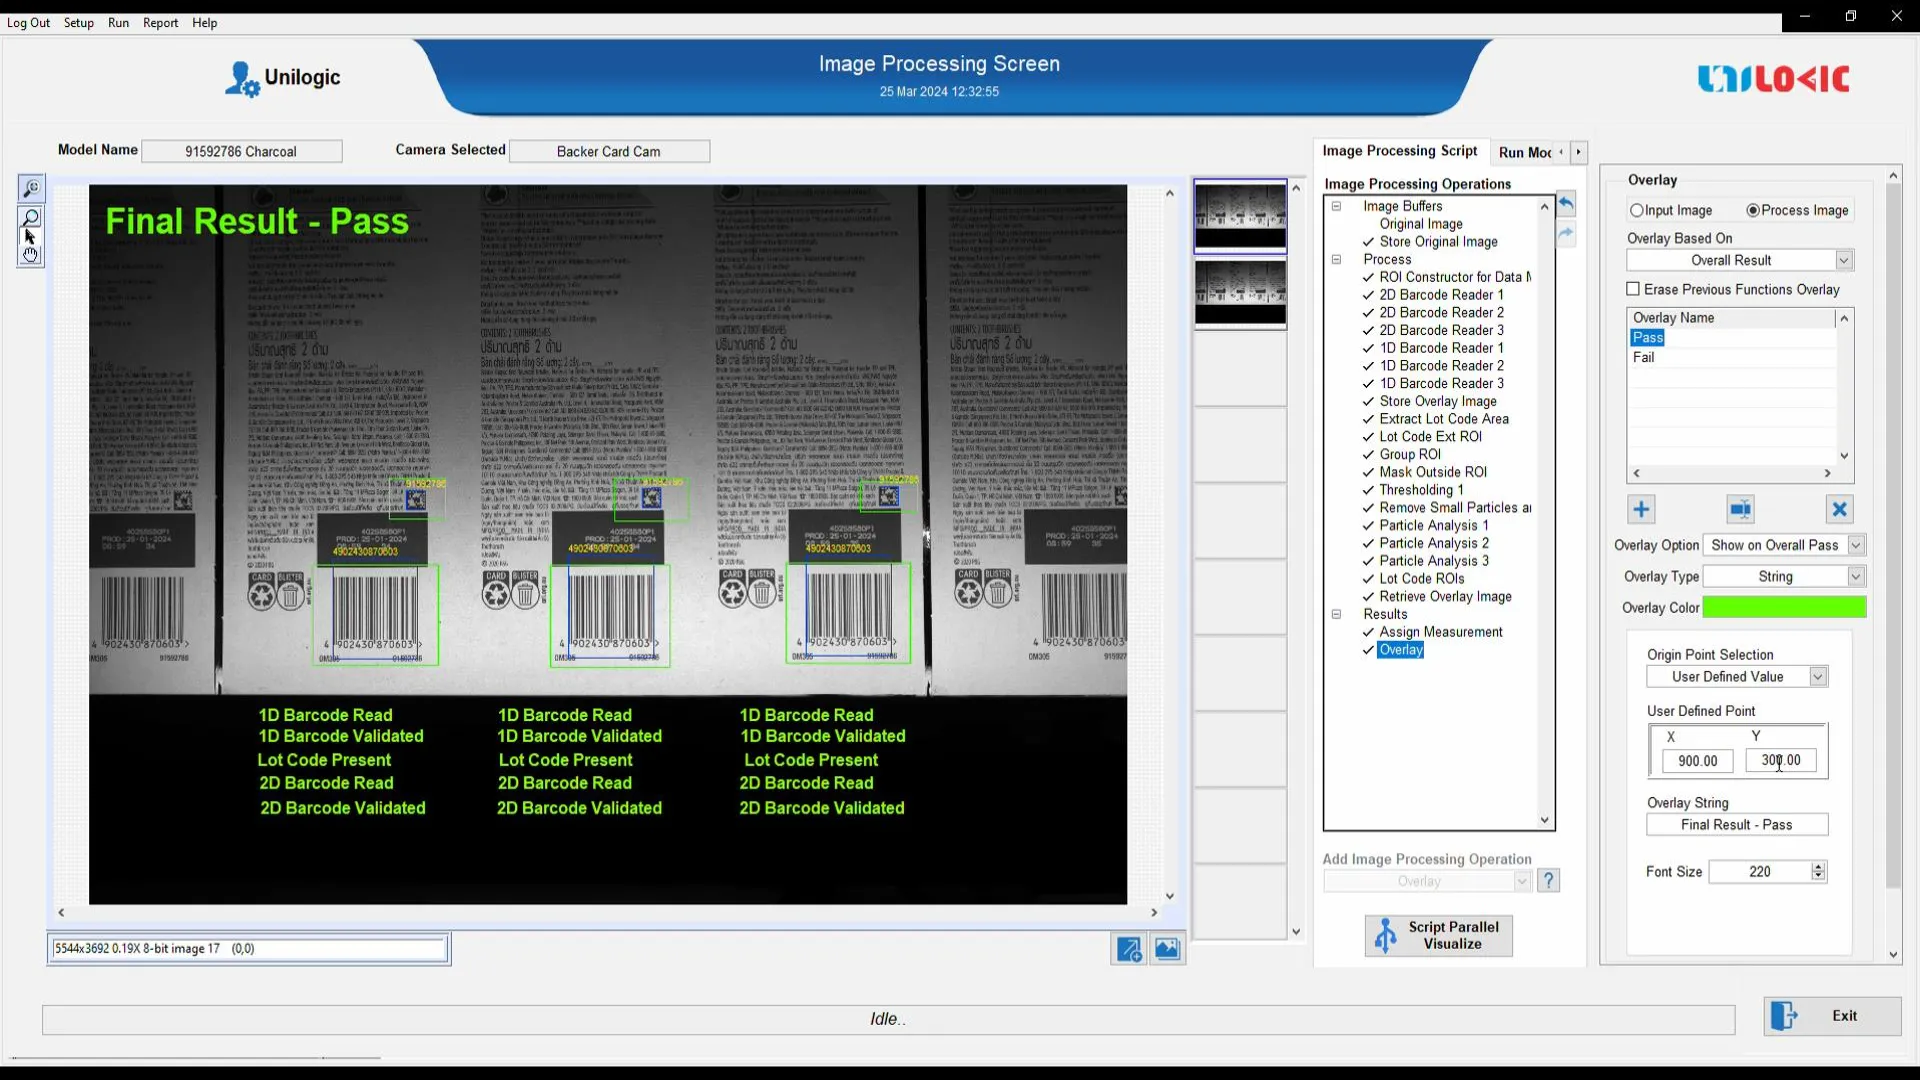
Task: Click the add overlay plus icon
Action: [1641, 509]
